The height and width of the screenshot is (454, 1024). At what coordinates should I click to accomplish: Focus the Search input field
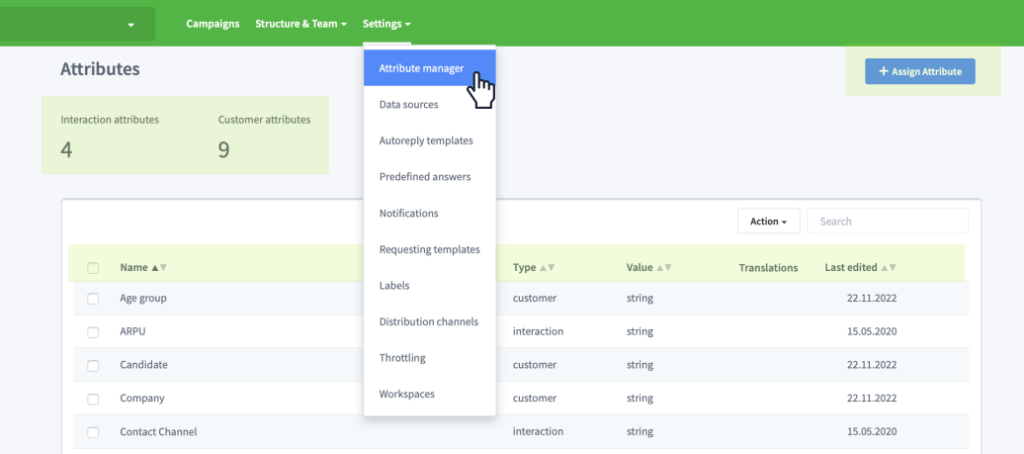[x=888, y=221]
